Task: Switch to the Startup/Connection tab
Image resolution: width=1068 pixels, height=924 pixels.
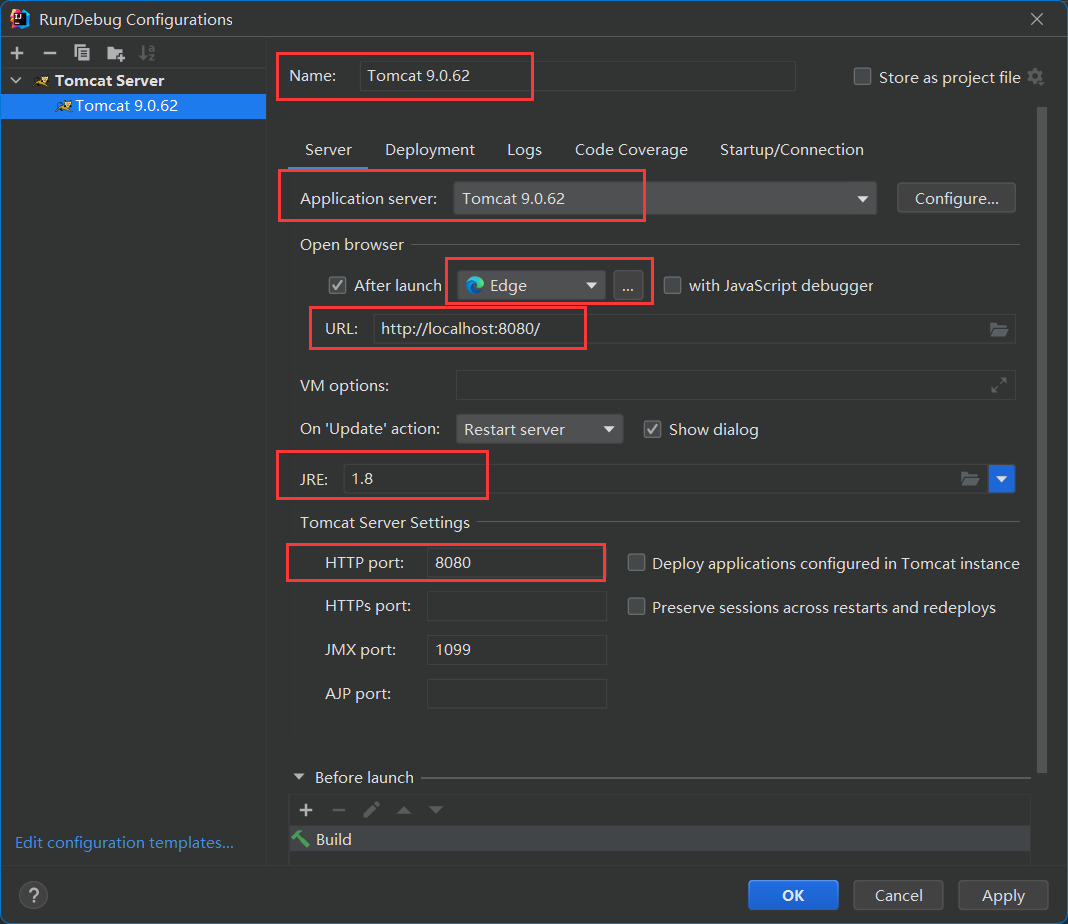Action: click(791, 150)
